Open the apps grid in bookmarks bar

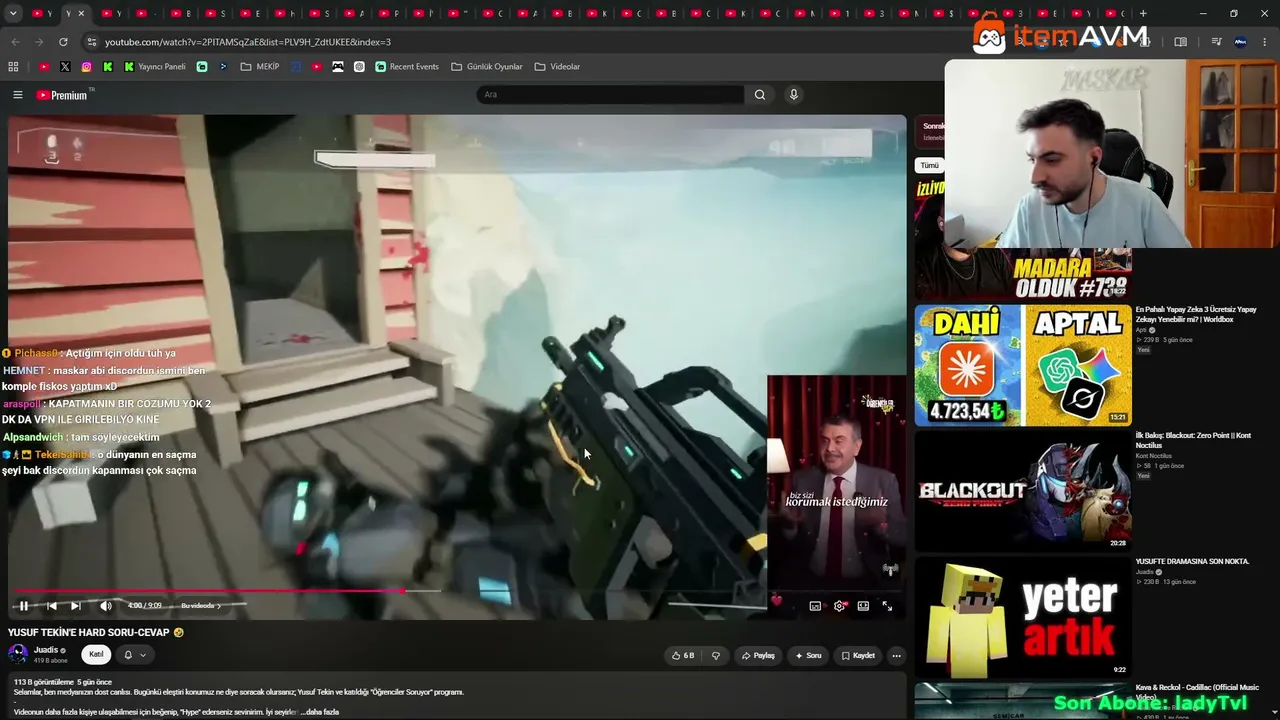tap(13, 67)
